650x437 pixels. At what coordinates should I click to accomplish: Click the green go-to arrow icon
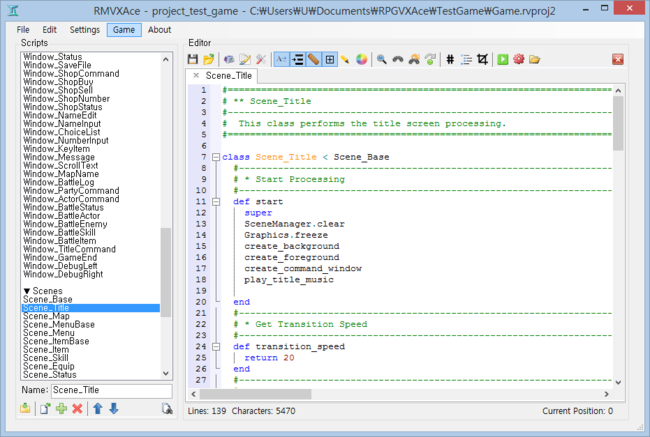click(430, 59)
